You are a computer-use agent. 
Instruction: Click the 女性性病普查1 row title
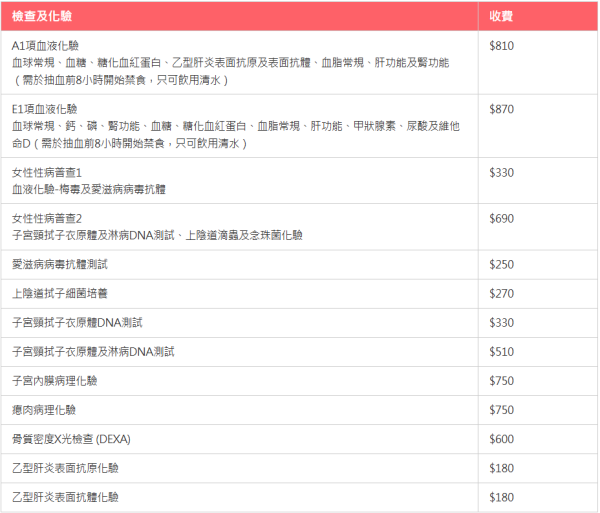click(47, 173)
